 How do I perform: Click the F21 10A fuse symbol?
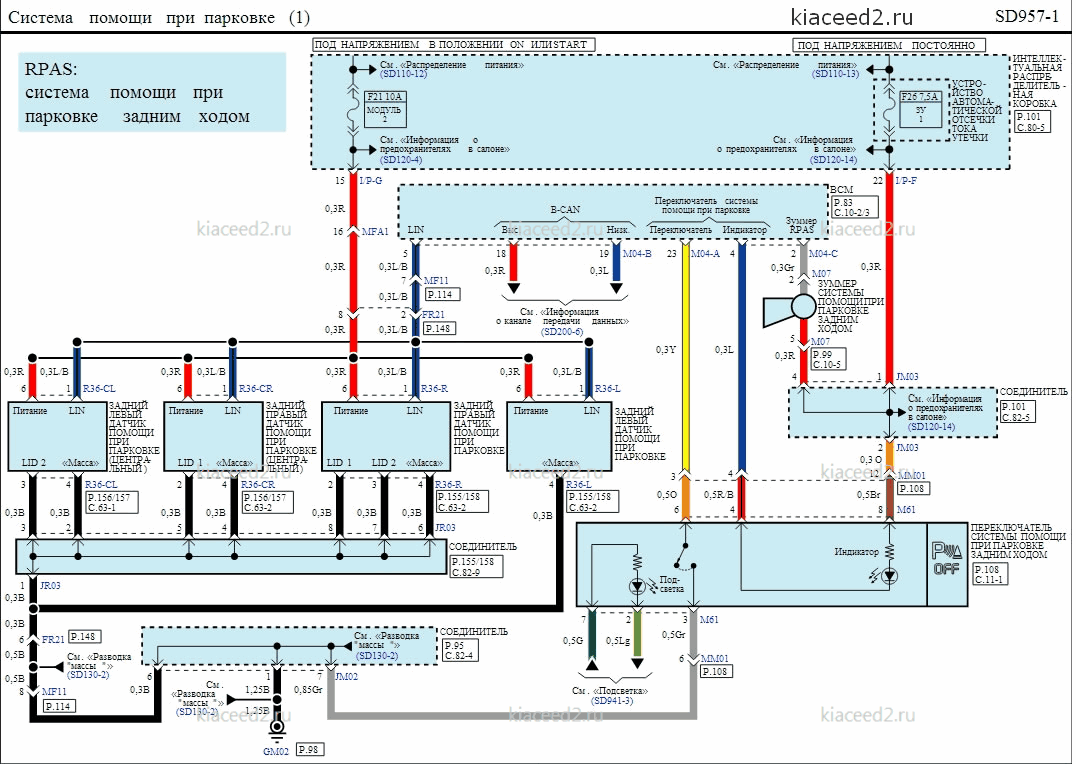point(353,110)
